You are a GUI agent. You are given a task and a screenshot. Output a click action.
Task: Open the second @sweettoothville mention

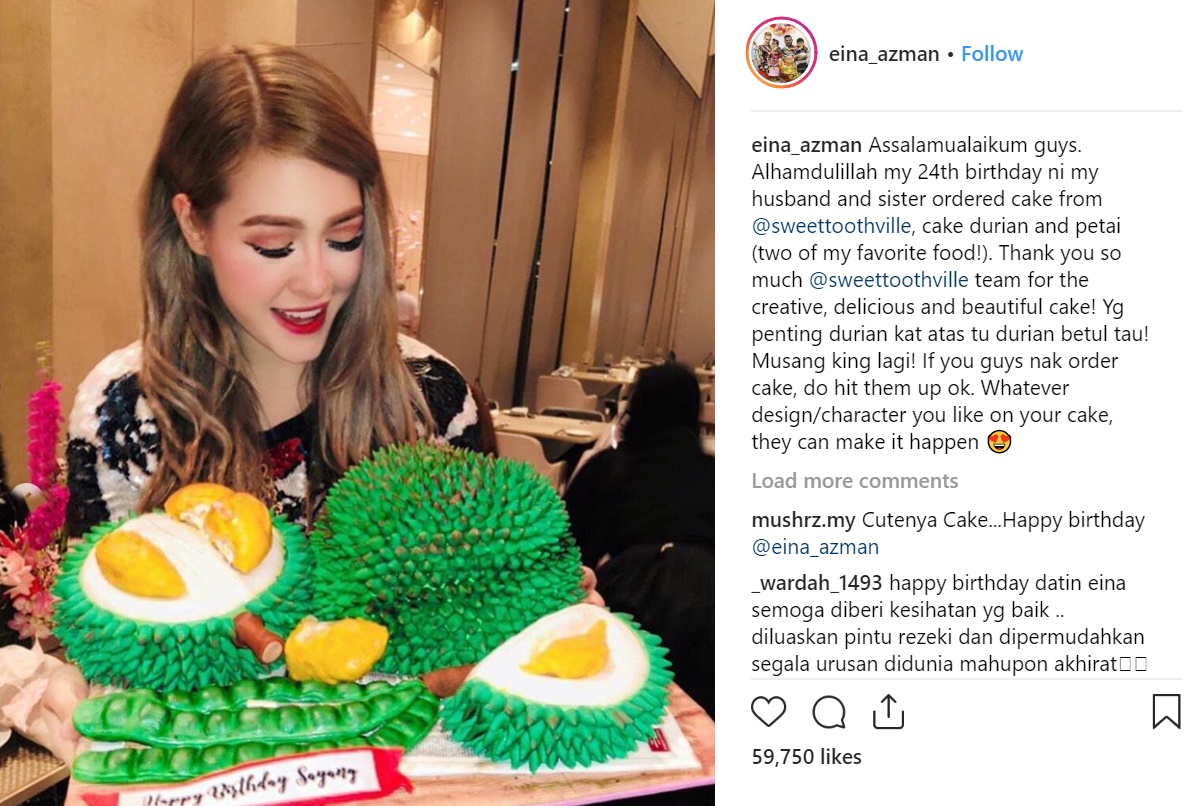(x=888, y=280)
